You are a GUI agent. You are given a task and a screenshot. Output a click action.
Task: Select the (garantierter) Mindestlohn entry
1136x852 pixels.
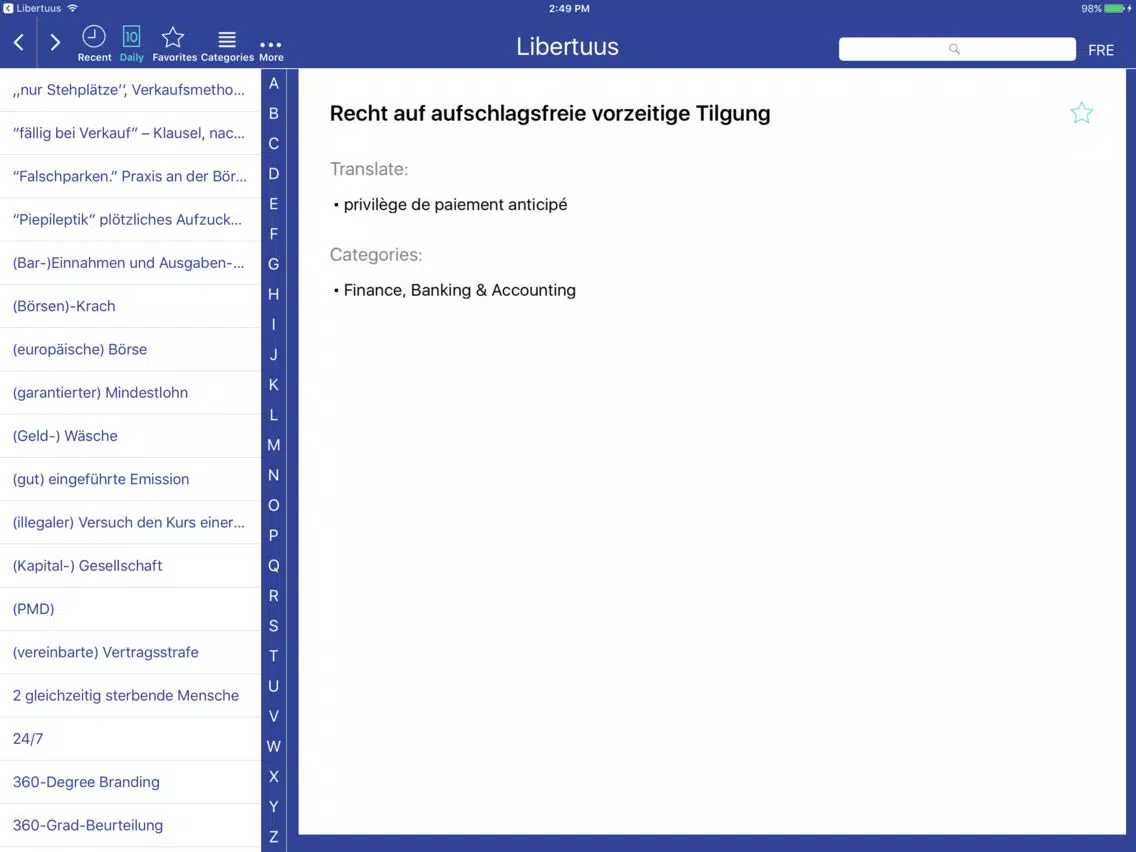tap(130, 393)
